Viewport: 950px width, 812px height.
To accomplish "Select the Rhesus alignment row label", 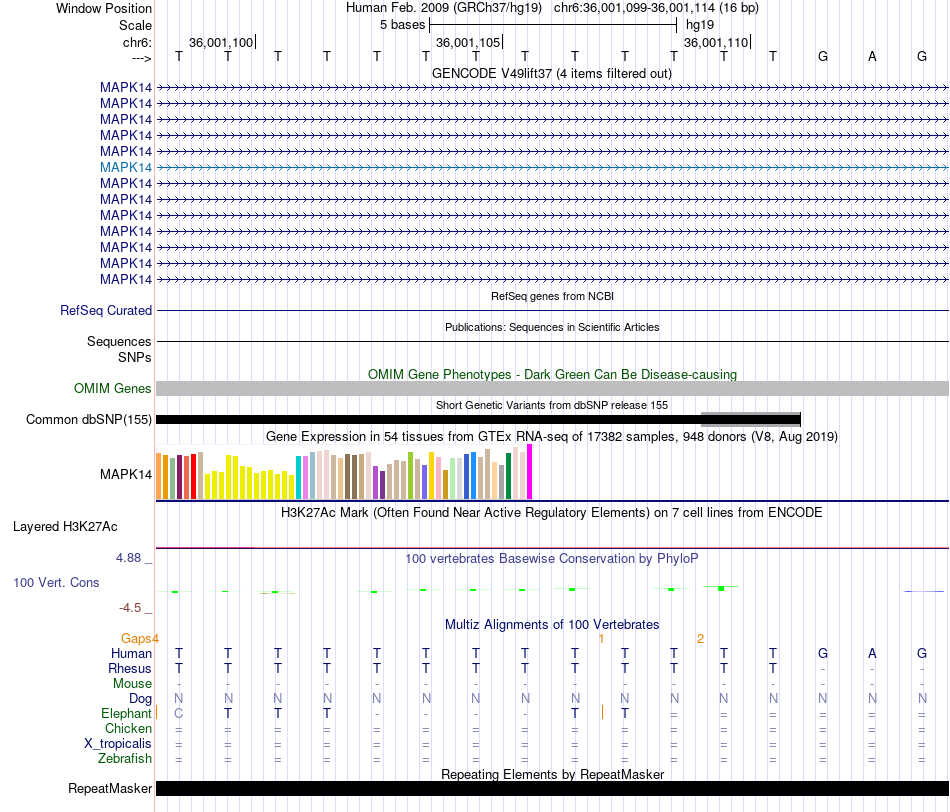I will tap(130, 668).
